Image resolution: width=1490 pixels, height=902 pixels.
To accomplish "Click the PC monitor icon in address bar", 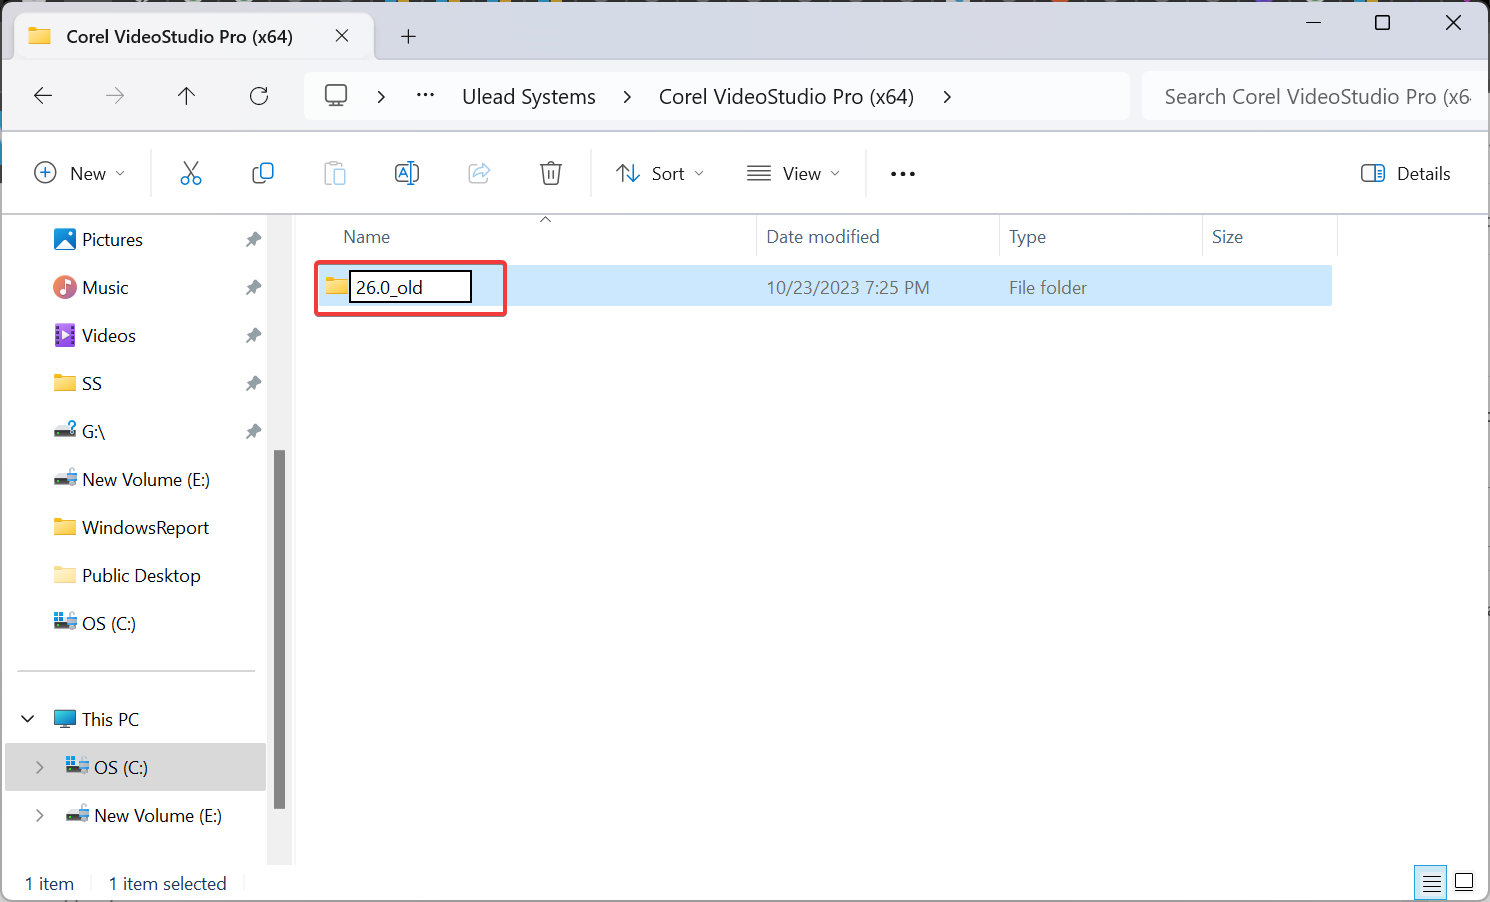I will pyautogui.click(x=336, y=96).
